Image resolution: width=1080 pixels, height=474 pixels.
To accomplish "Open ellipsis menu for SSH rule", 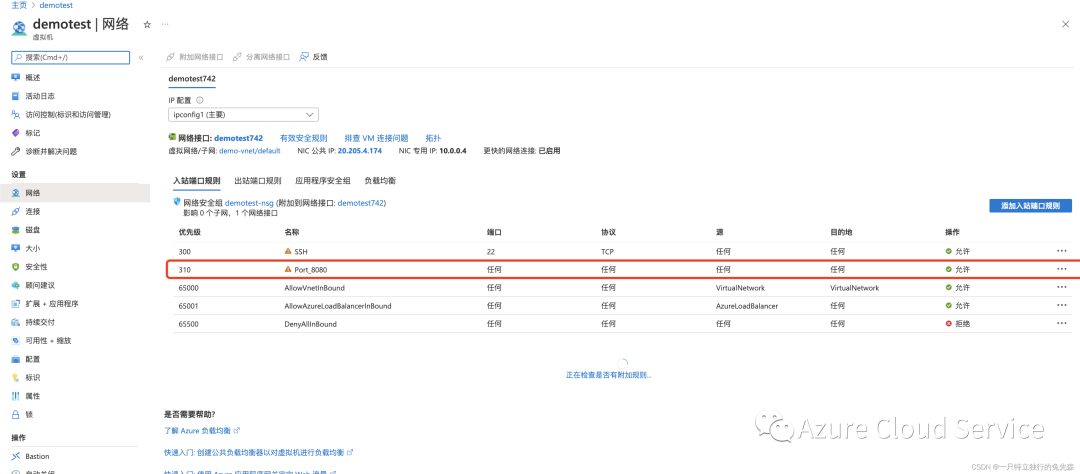I will [x=1061, y=251].
